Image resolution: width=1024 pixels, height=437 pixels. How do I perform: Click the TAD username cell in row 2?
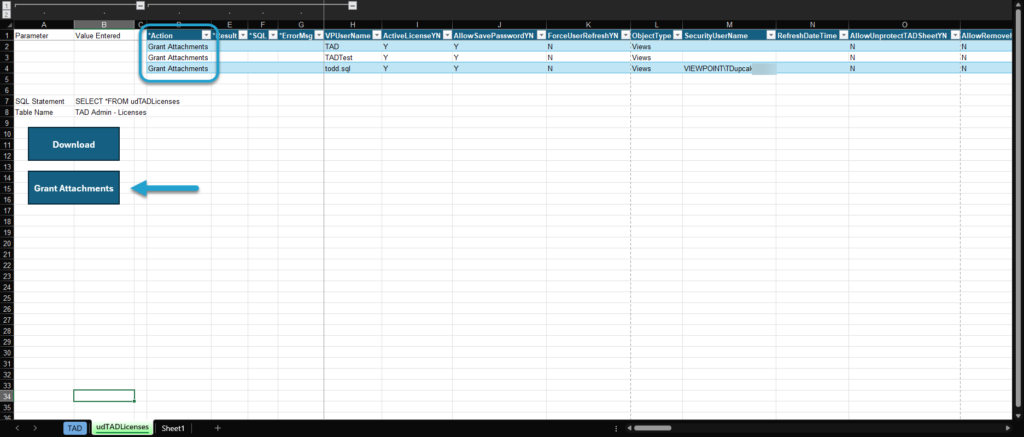click(x=353, y=46)
